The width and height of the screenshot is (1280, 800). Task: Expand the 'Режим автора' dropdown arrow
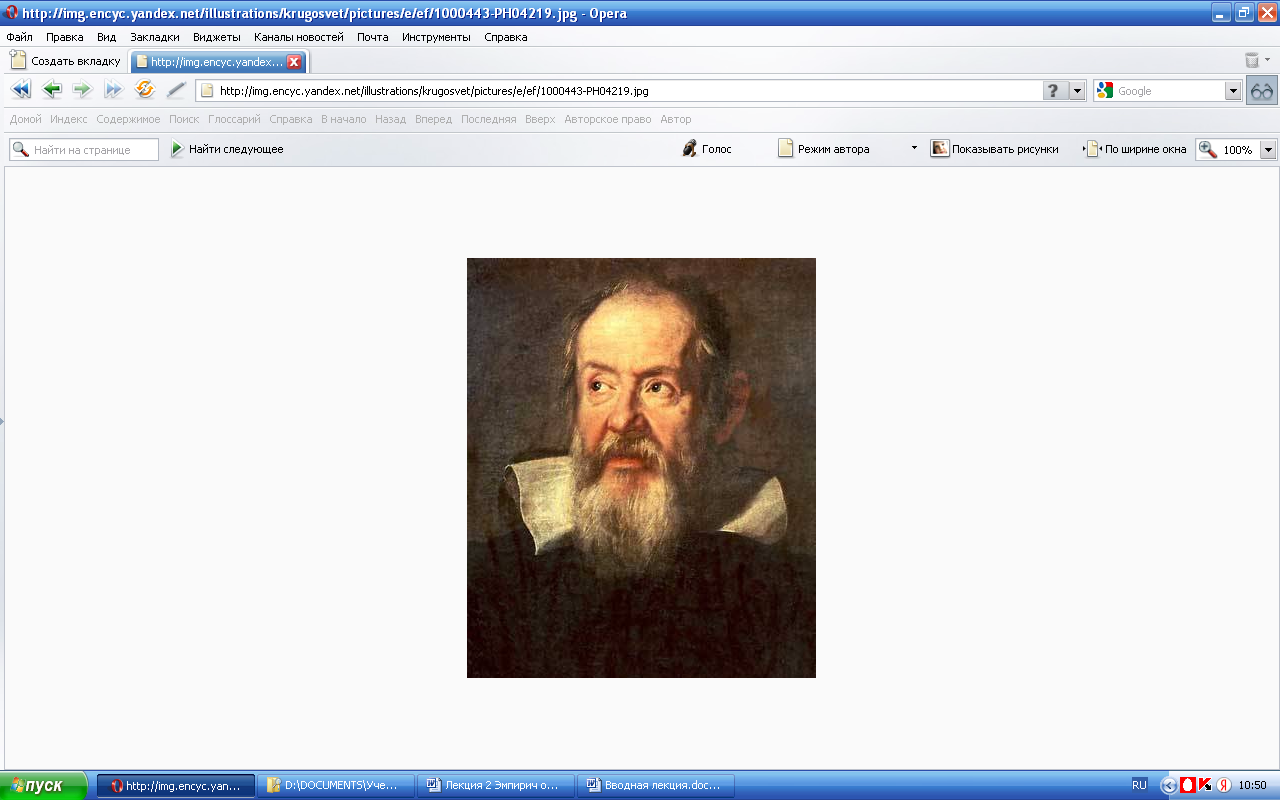(x=914, y=148)
